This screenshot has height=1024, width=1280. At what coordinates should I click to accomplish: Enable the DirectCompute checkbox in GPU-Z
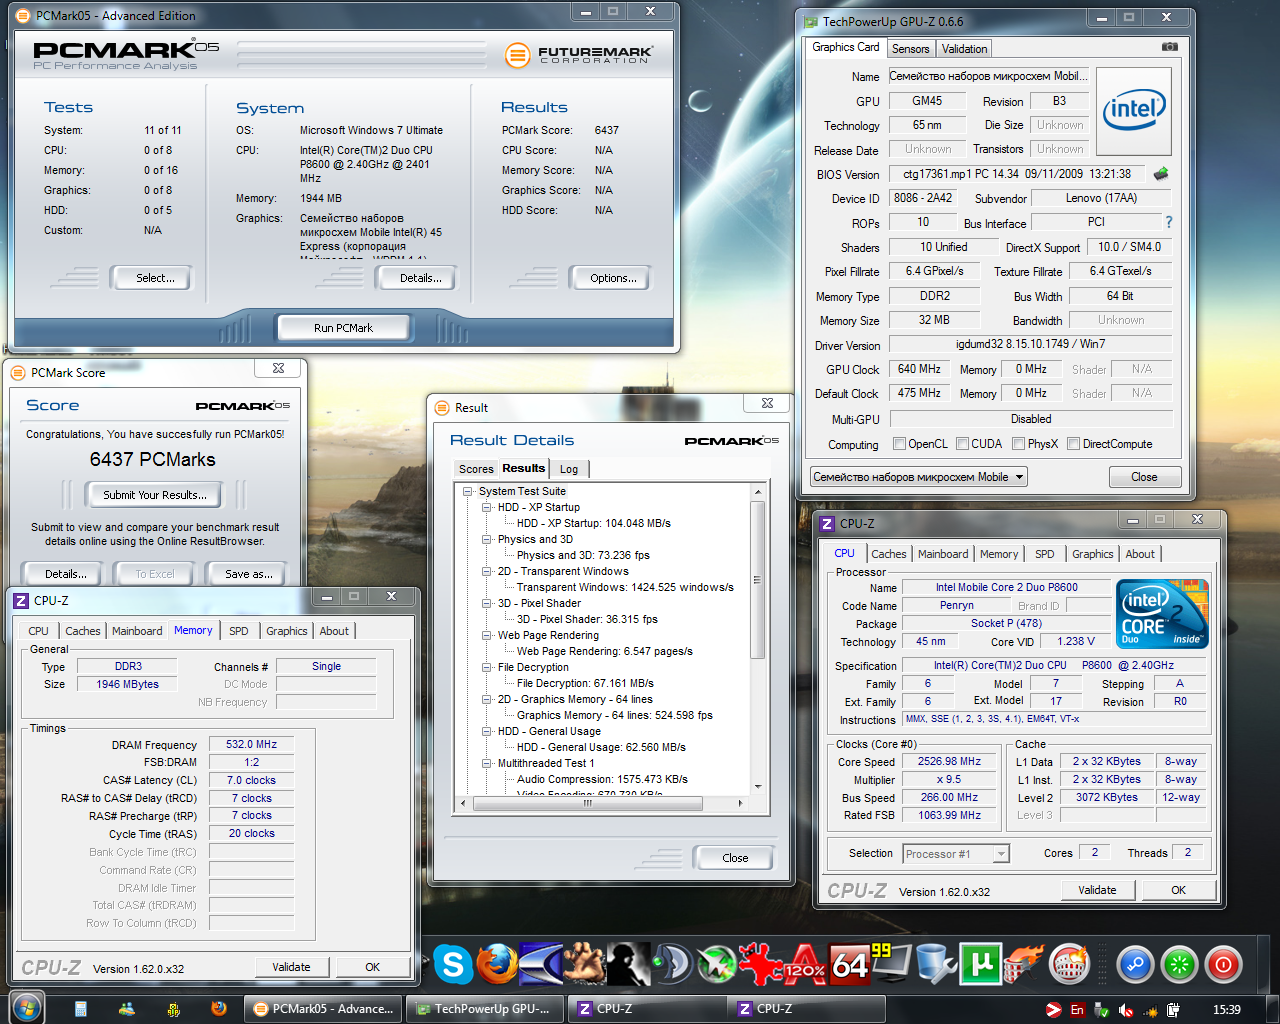pos(1073,444)
